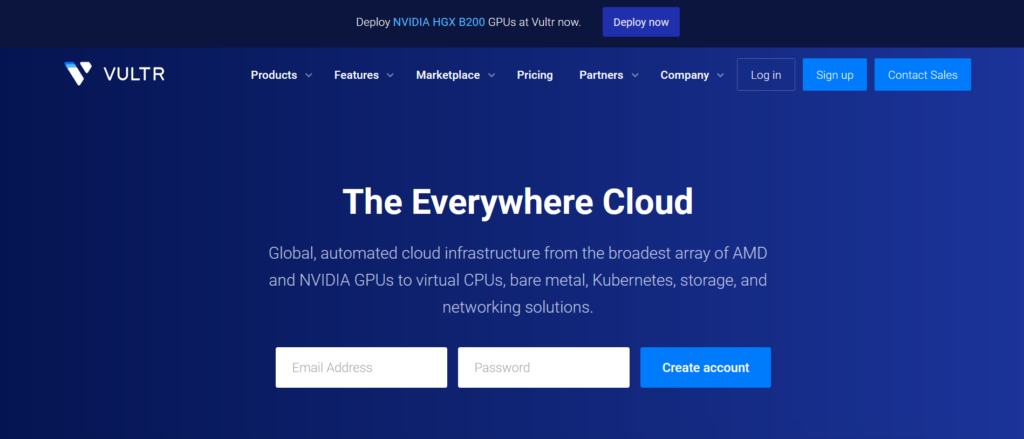Expand the Company dropdown chevron
Image resolution: width=1024 pixels, height=439 pixels.
720,75
